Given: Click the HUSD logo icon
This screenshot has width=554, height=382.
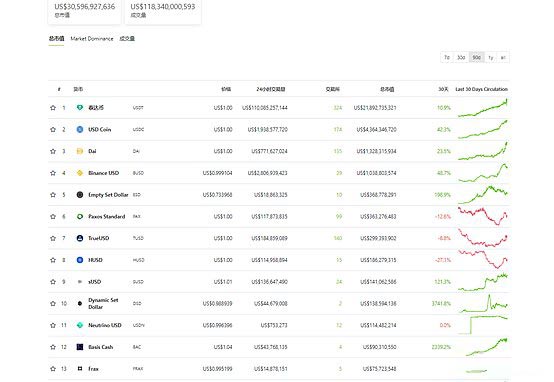Looking at the screenshot, I should click(80, 260).
